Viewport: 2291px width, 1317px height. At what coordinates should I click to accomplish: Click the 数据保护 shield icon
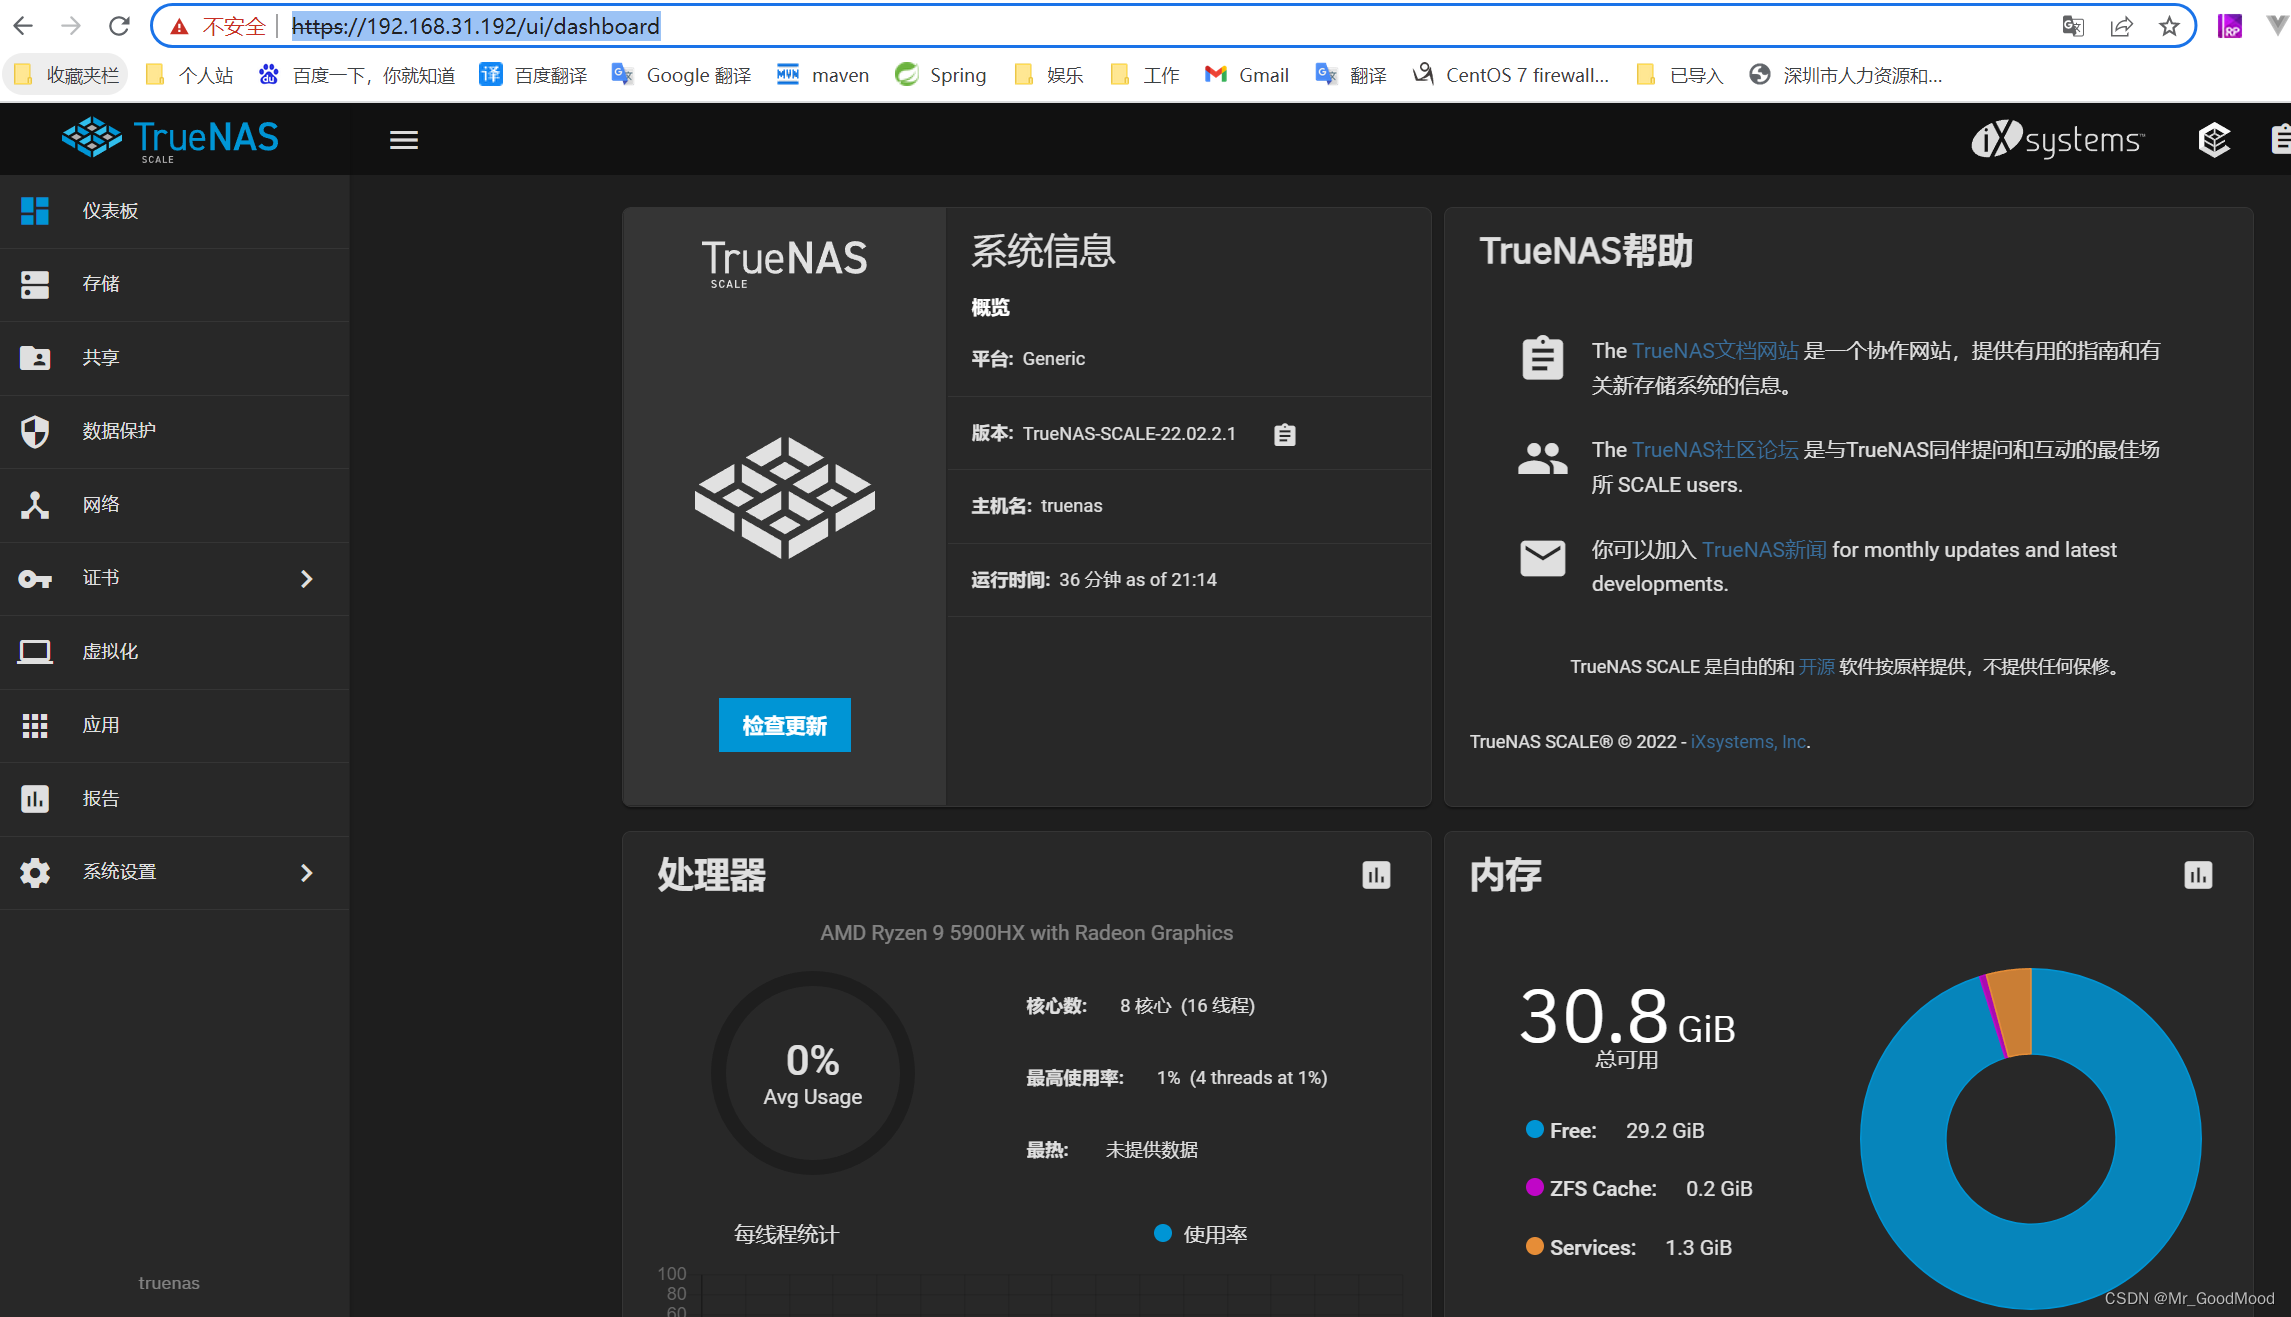[35, 431]
